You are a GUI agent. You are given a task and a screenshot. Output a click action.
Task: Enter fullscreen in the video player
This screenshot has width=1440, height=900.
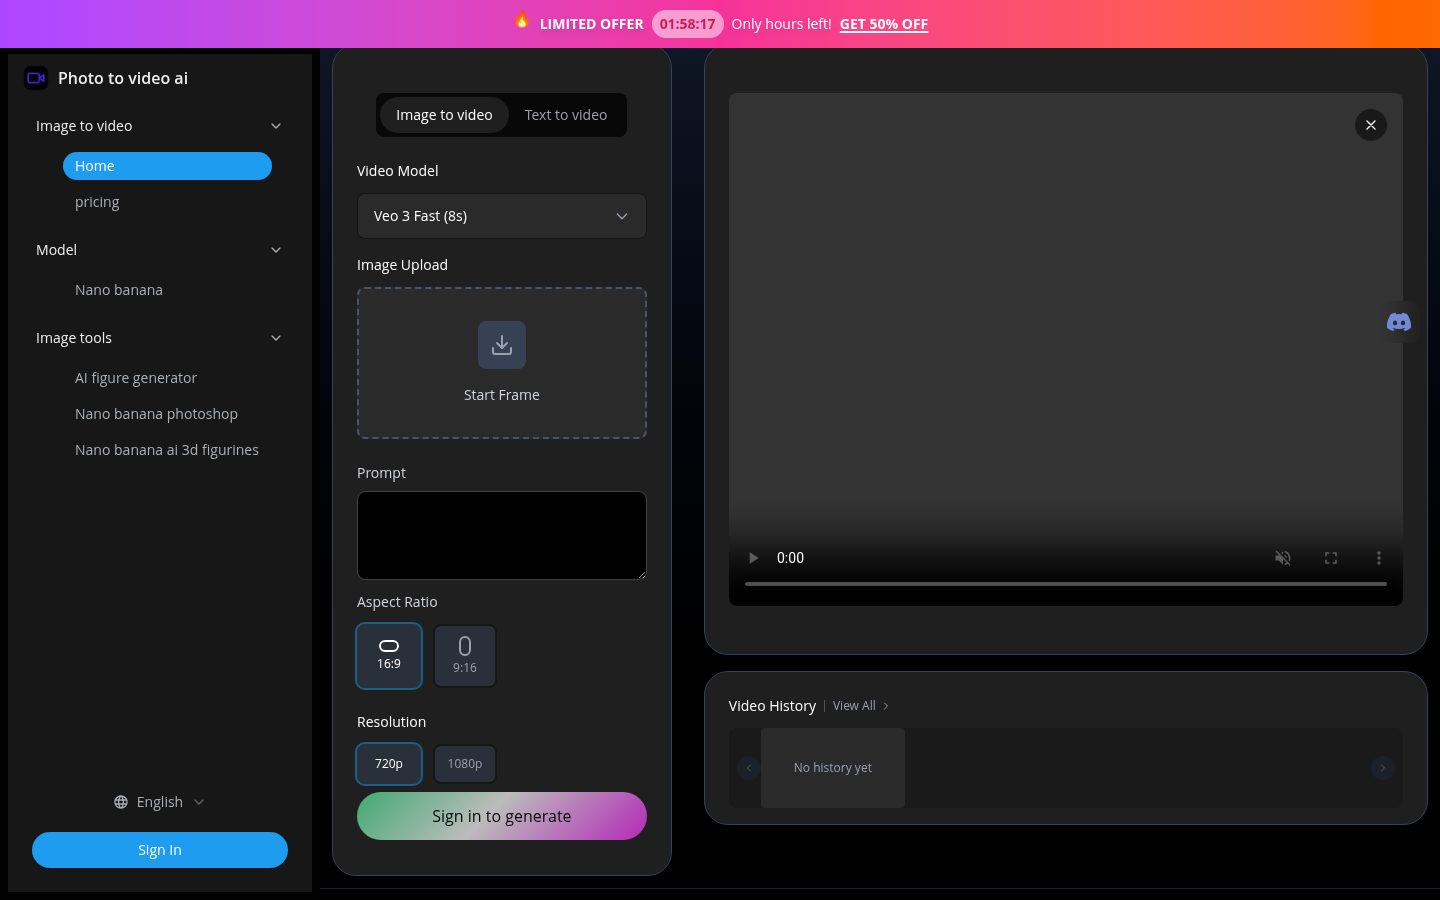click(x=1331, y=558)
